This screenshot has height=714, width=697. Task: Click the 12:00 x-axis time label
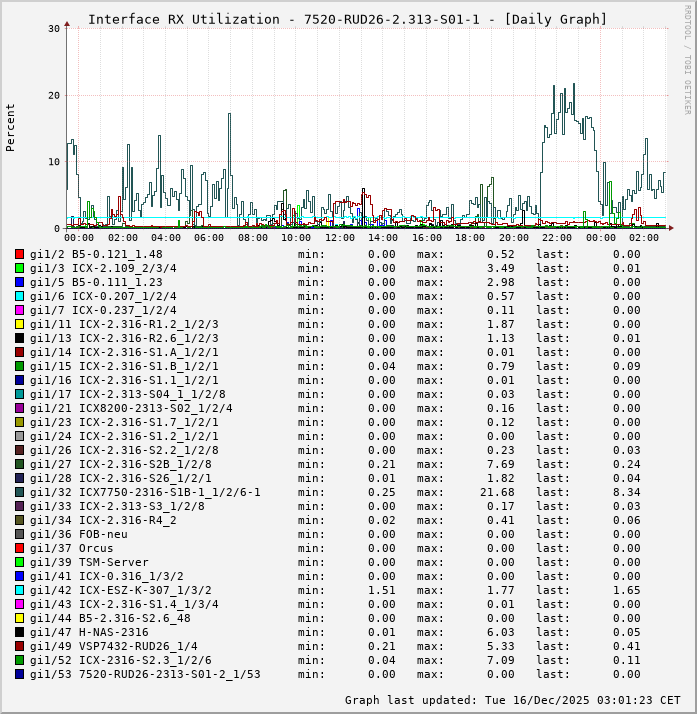(x=340, y=238)
